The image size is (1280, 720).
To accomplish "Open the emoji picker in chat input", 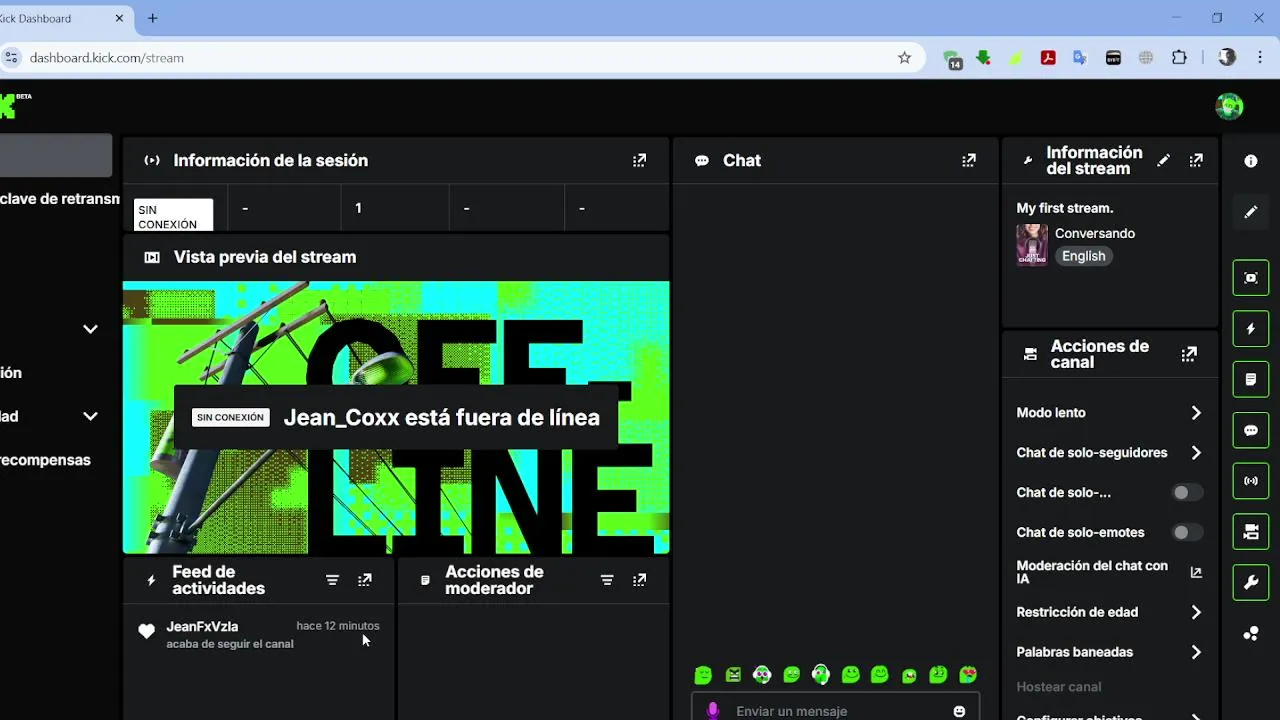I will (x=959, y=711).
